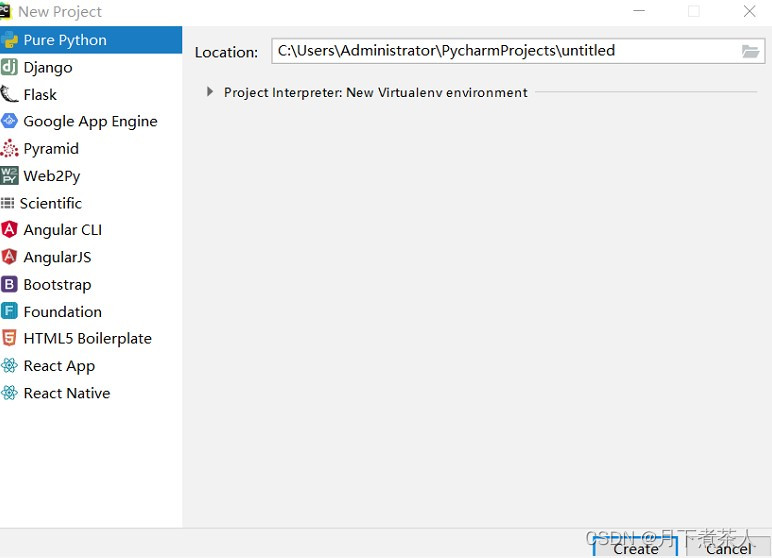Click the HTML5 Boilerplate icon
This screenshot has width=772, height=558.
[9, 338]
